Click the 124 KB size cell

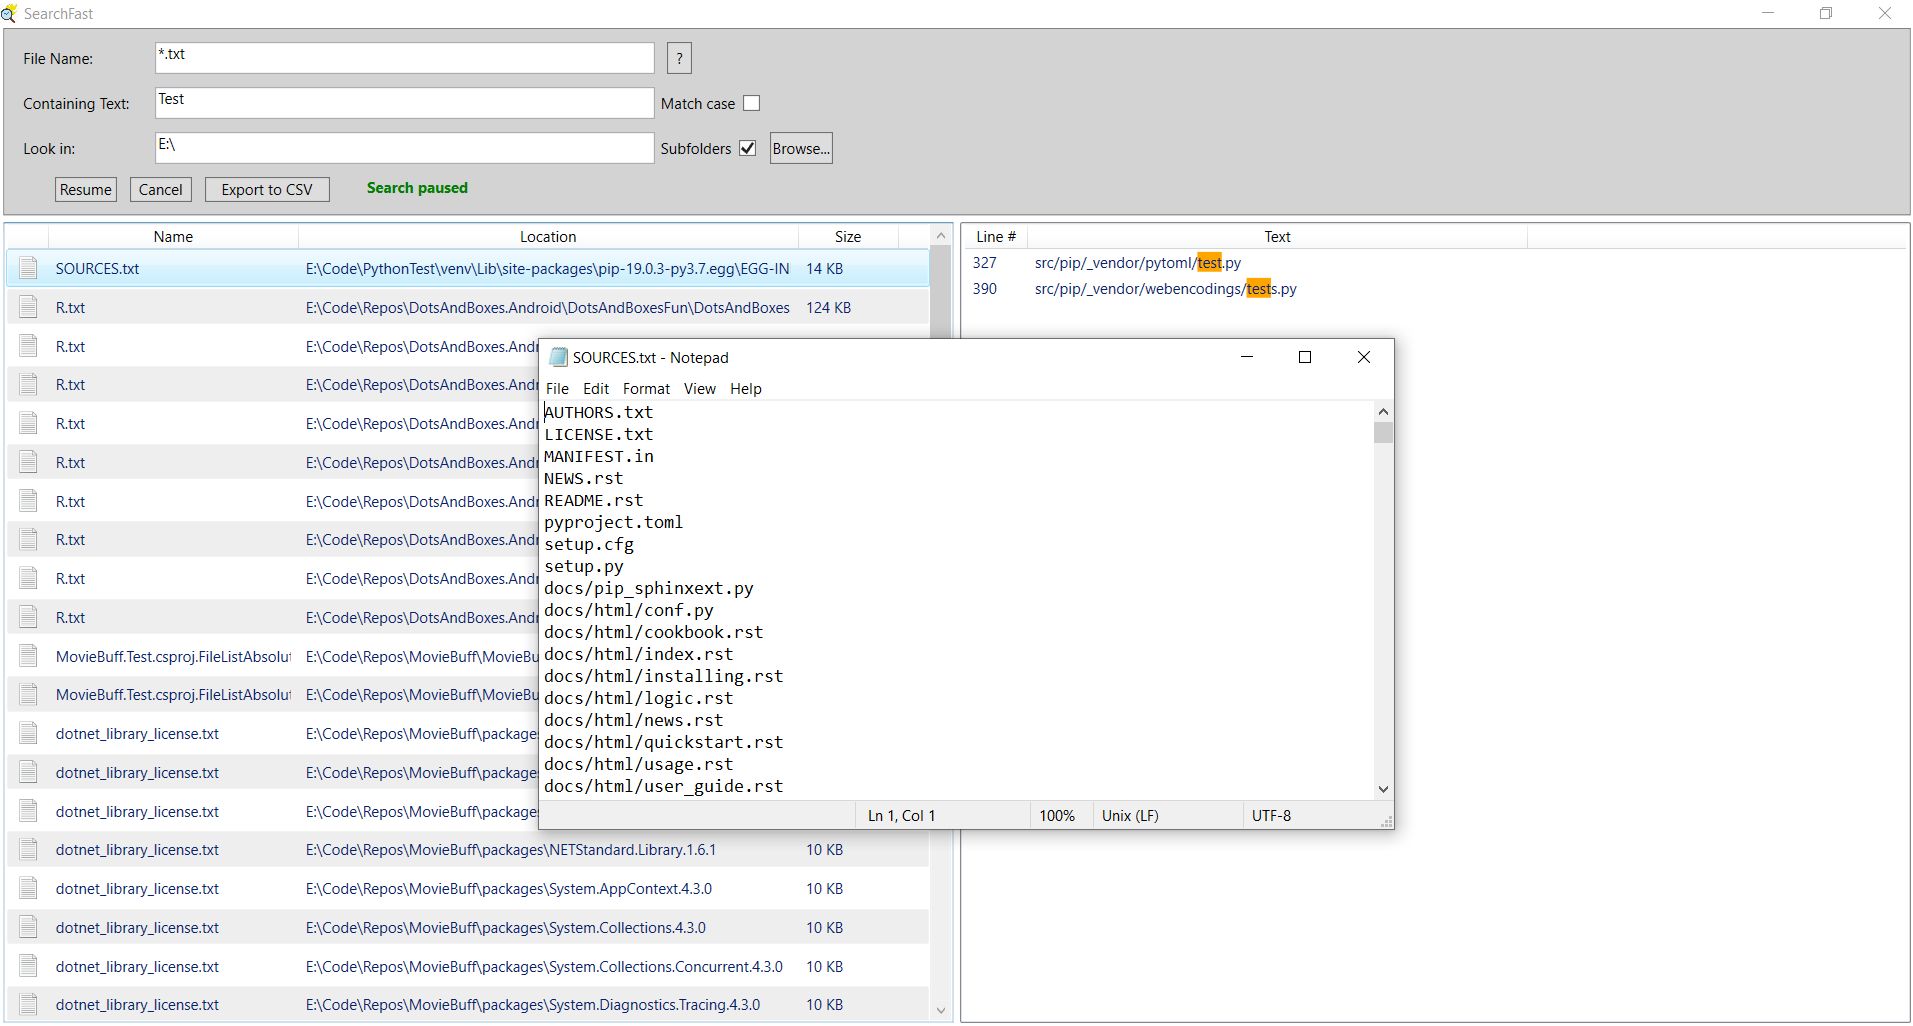pos(828,308)
